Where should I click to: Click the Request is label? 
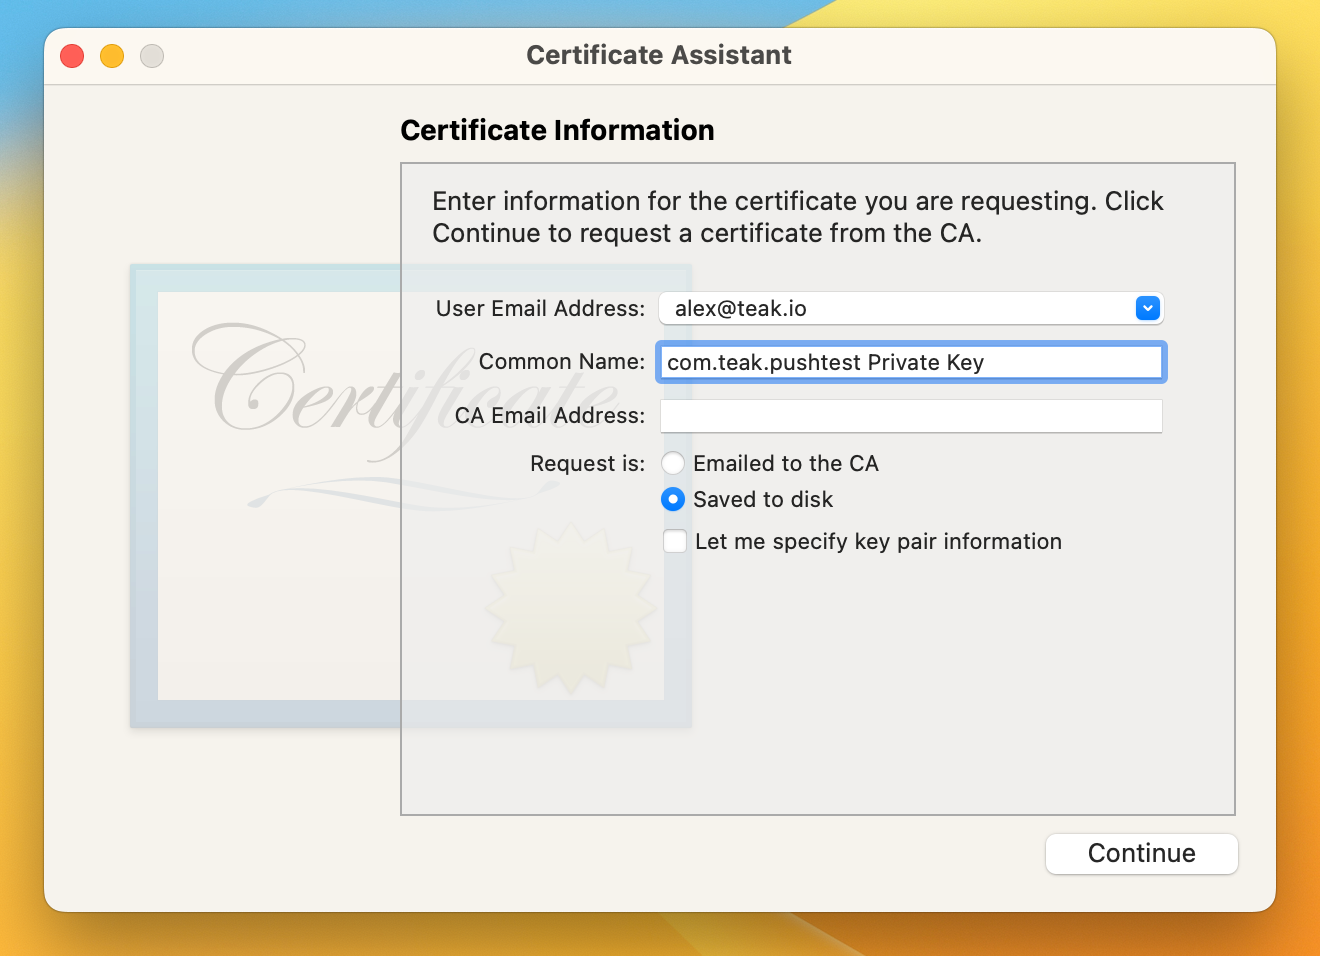click(587, 463)
